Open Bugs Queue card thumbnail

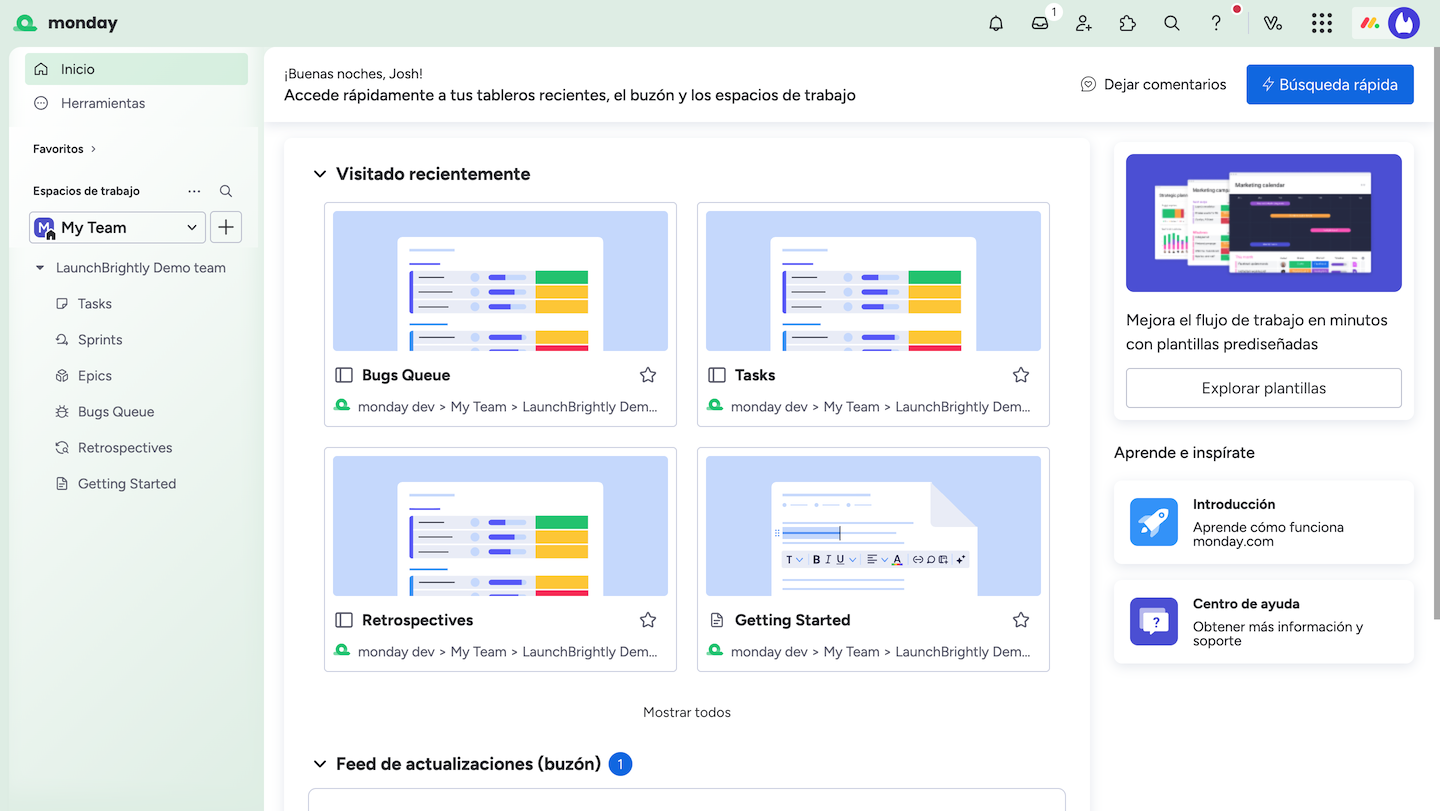click(x=500, y=281)
